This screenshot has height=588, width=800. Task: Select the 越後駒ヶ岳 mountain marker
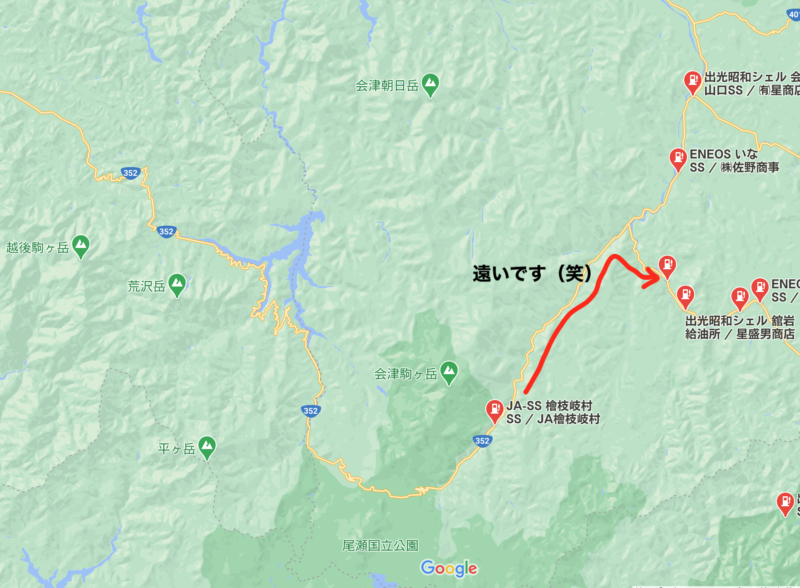coord(81,247)
